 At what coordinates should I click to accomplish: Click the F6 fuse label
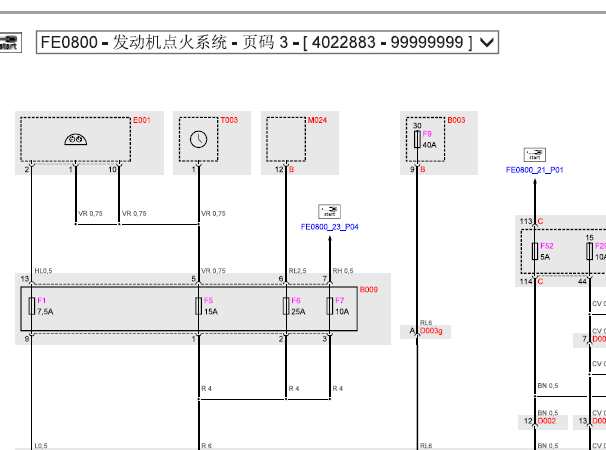point(296,300)
